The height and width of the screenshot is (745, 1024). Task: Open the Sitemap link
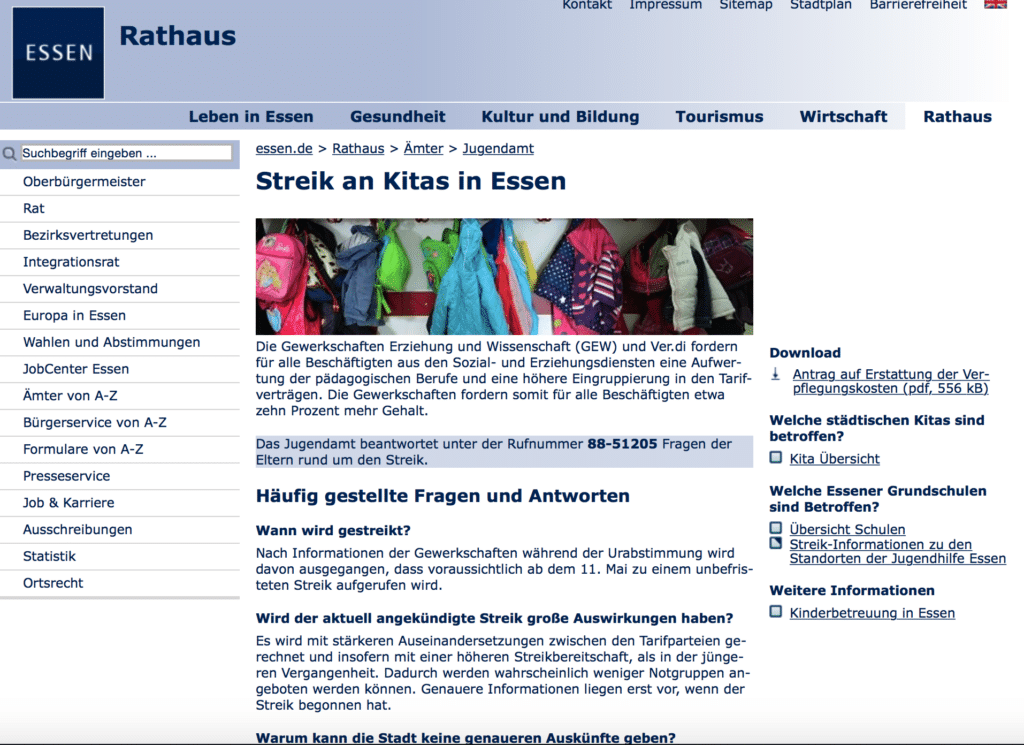point(746,5)
